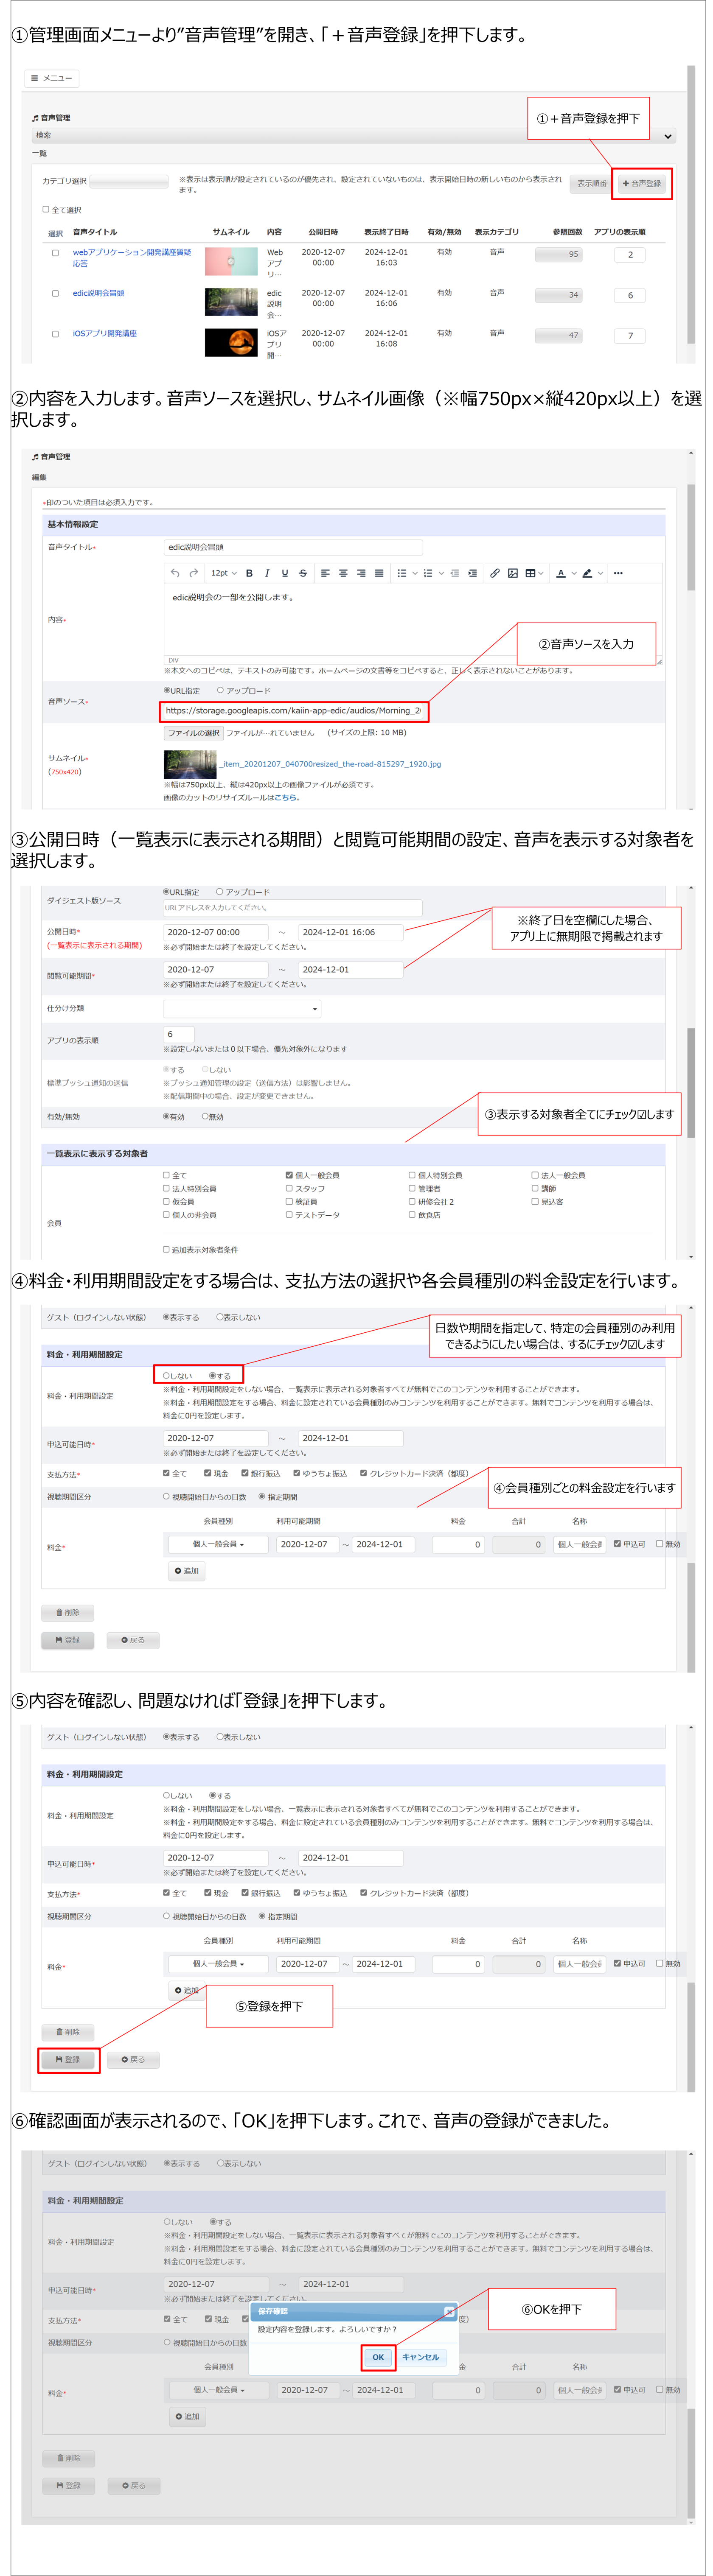Viewport: 713px width, 2576px height.
Task: Click the 戻る button in step ⑤
Action: 133,2059
